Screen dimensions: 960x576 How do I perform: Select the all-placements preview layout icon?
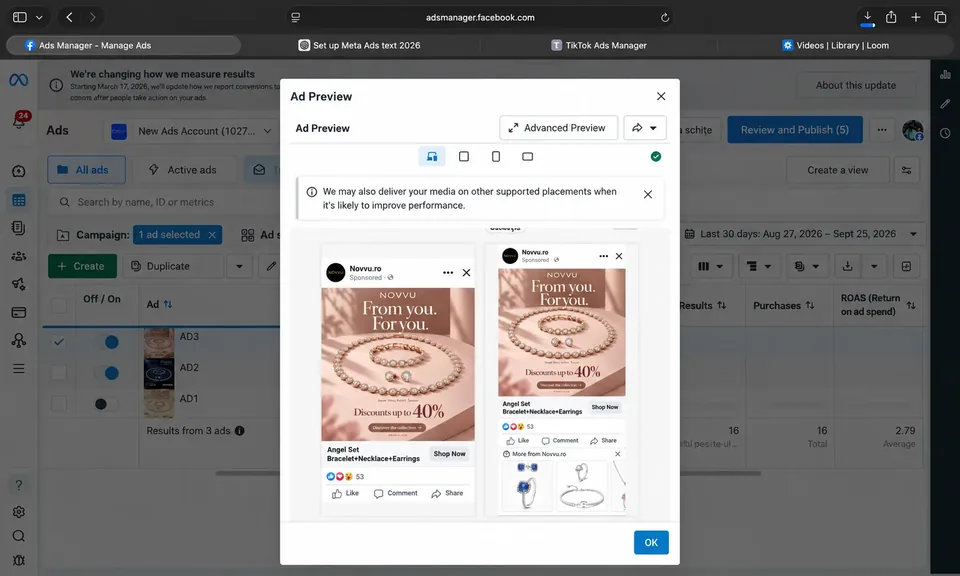click(x=432, y=157)
